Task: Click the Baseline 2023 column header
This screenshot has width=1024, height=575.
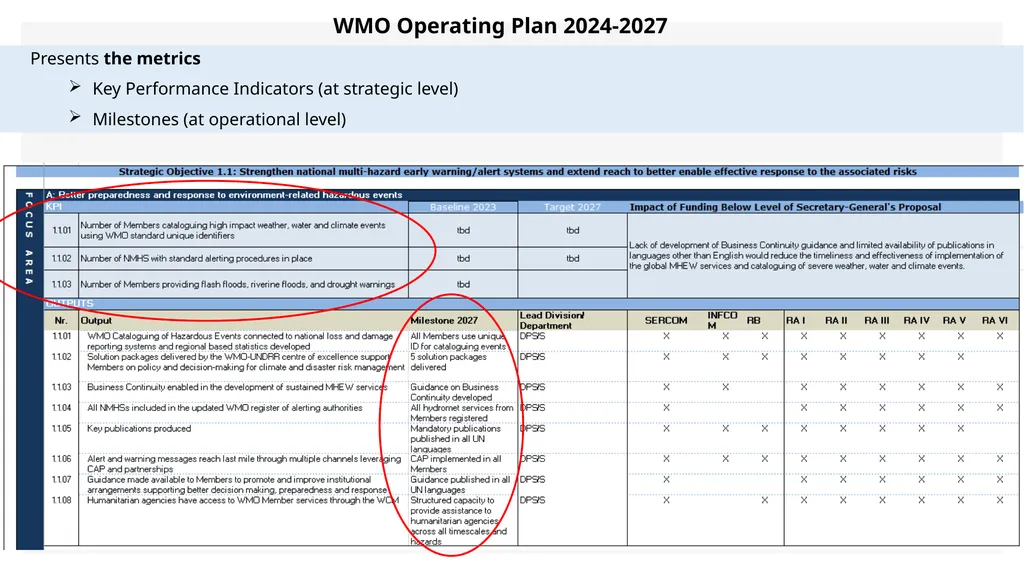Action: 463,207
